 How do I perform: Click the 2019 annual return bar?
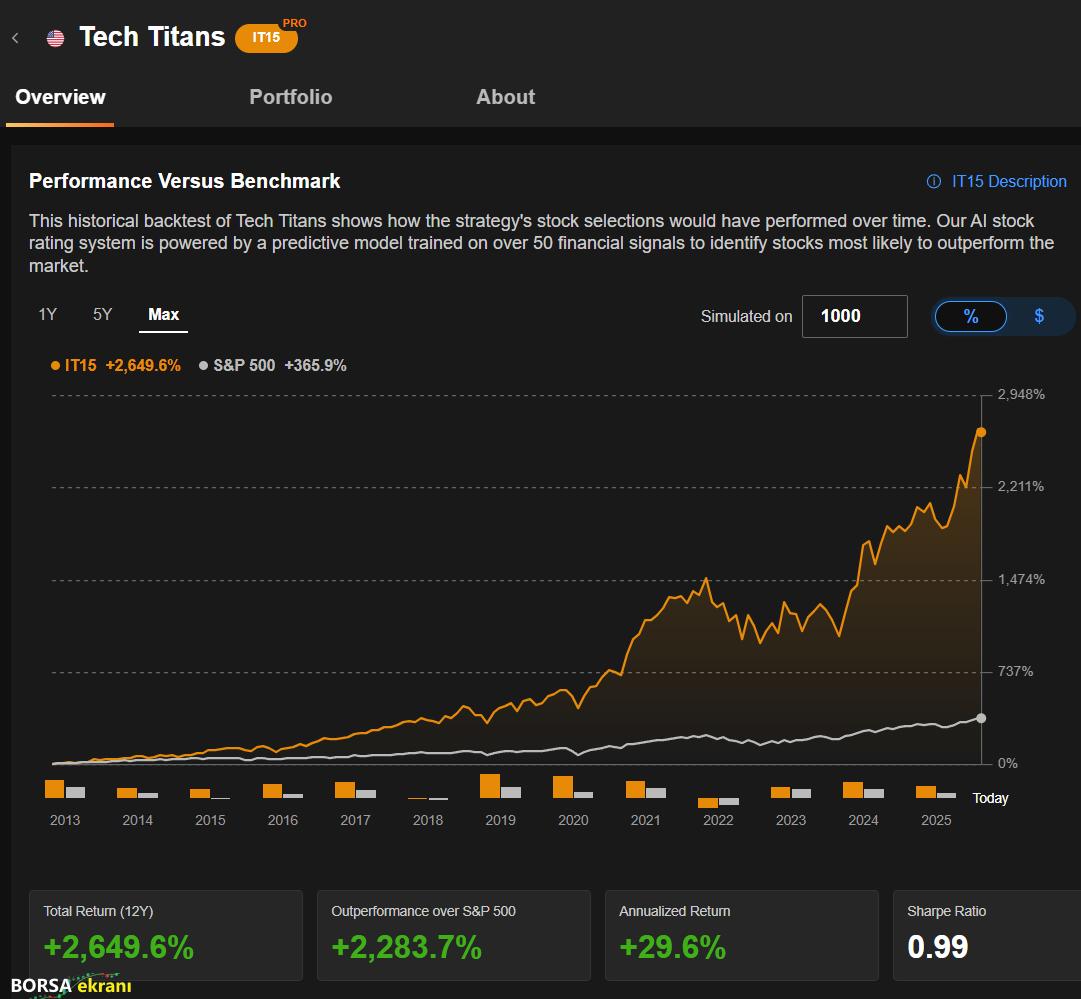click(490, 787)
